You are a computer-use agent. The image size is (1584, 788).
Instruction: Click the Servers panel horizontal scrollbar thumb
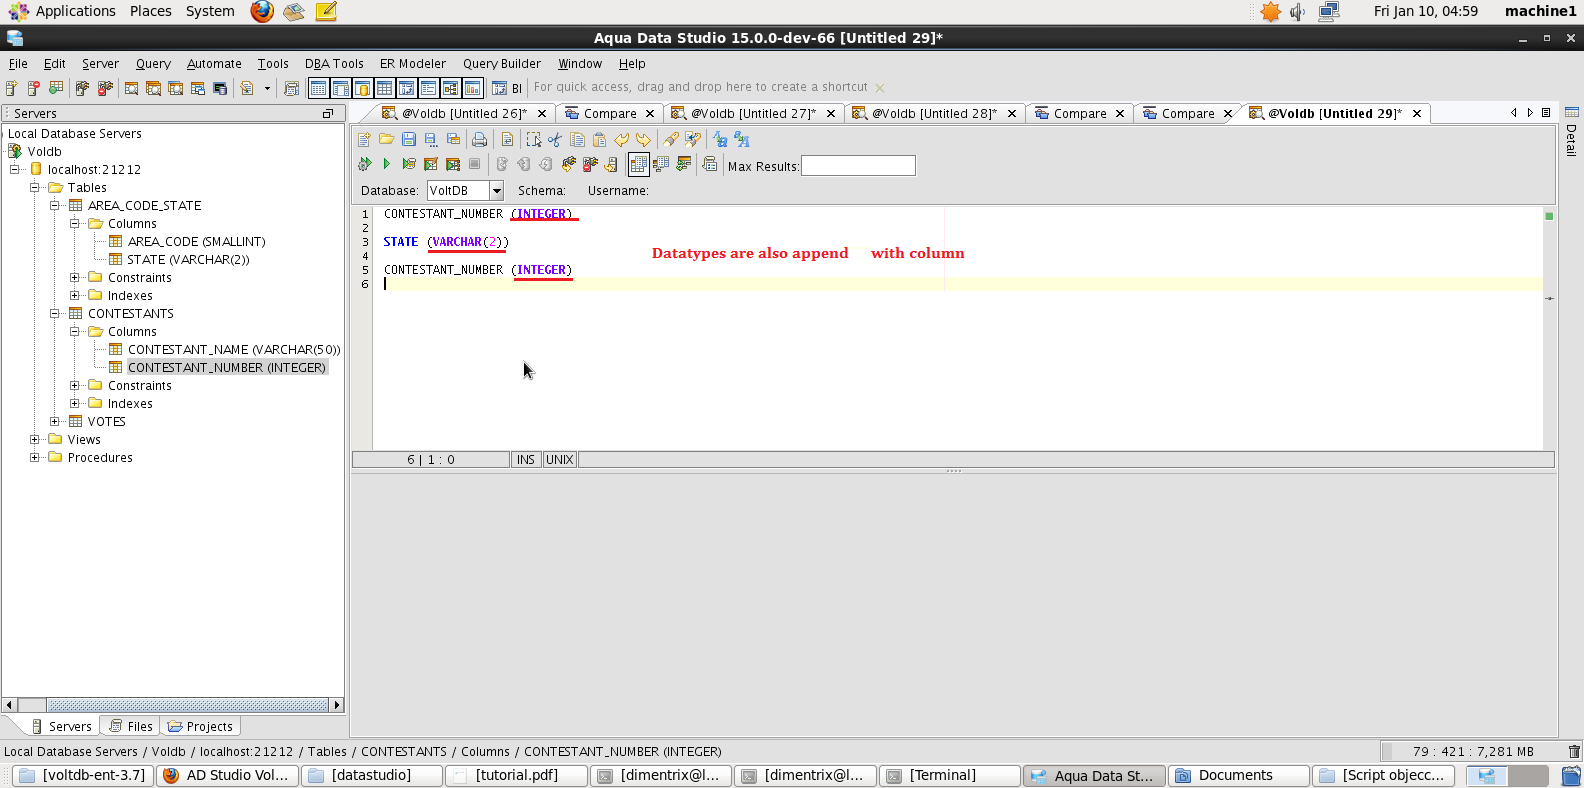(x=188, y=705)
